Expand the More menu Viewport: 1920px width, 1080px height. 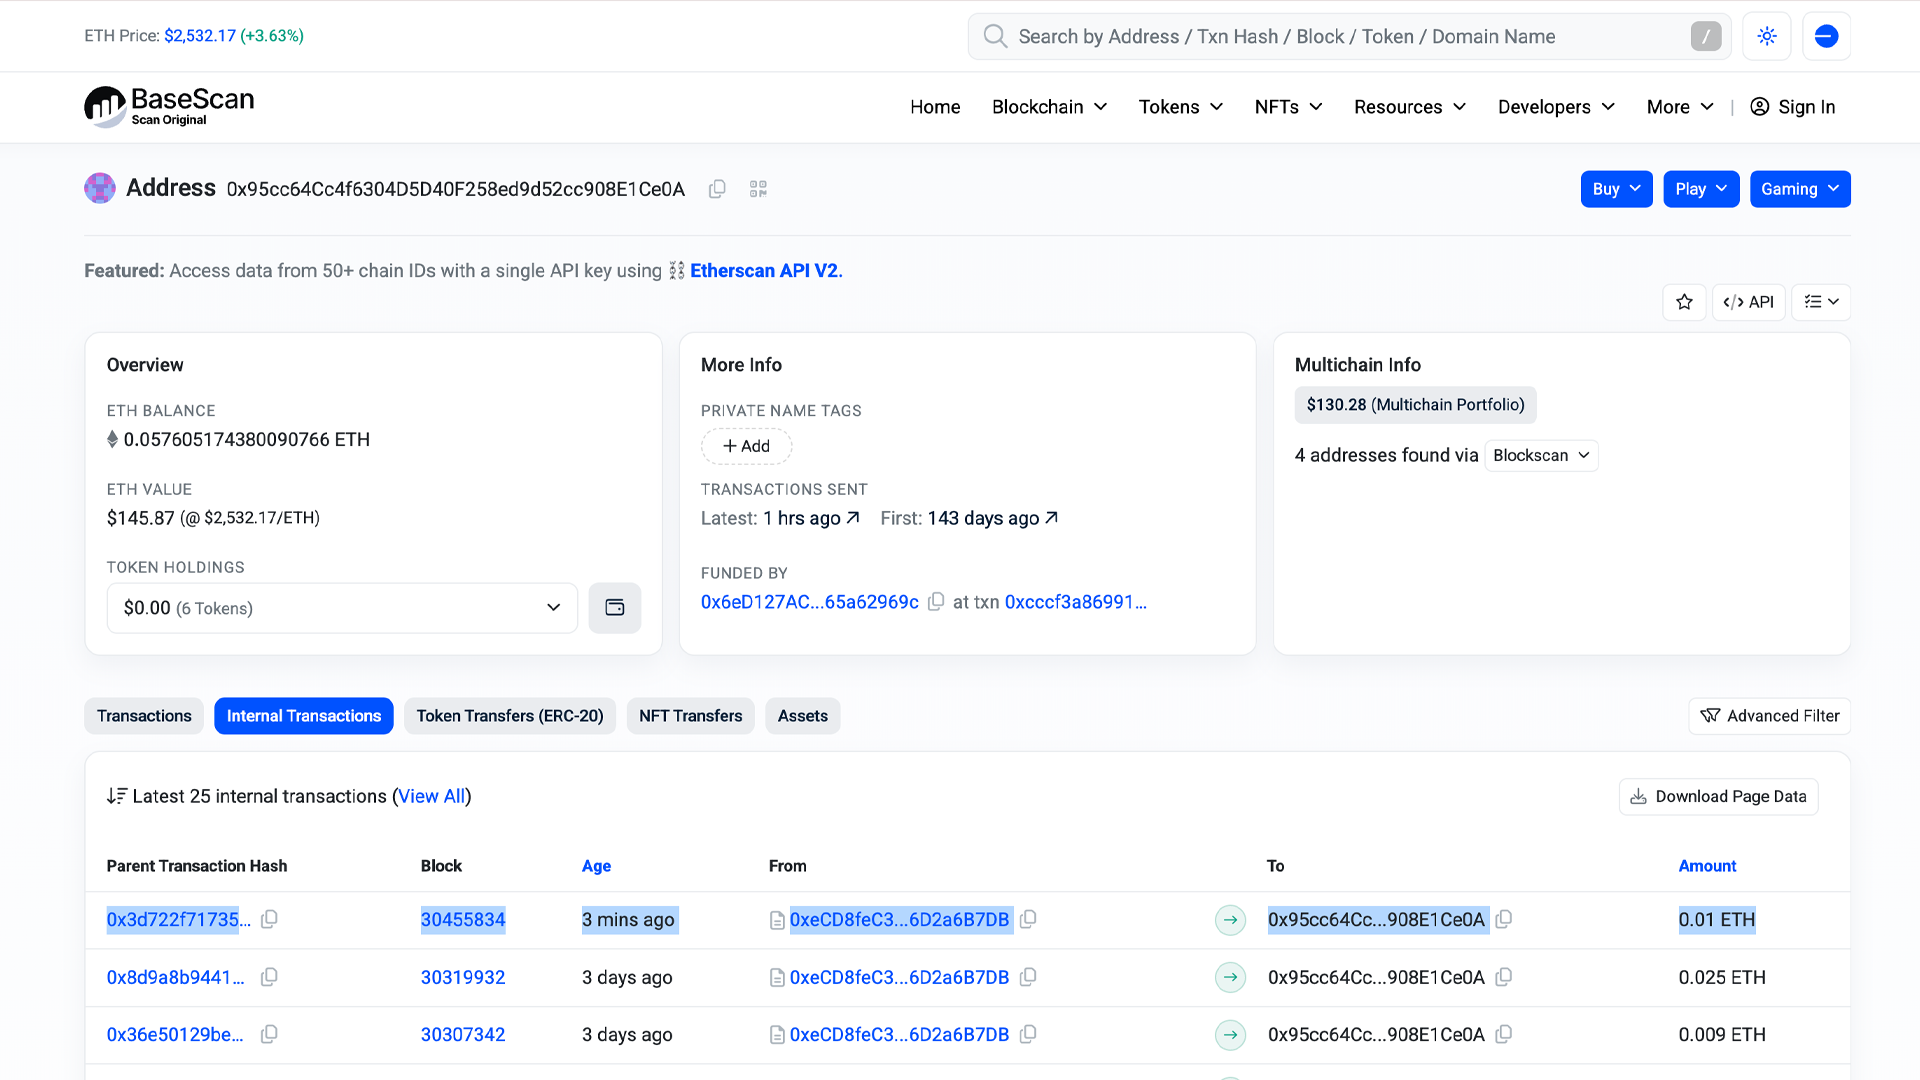[1680, 107]
